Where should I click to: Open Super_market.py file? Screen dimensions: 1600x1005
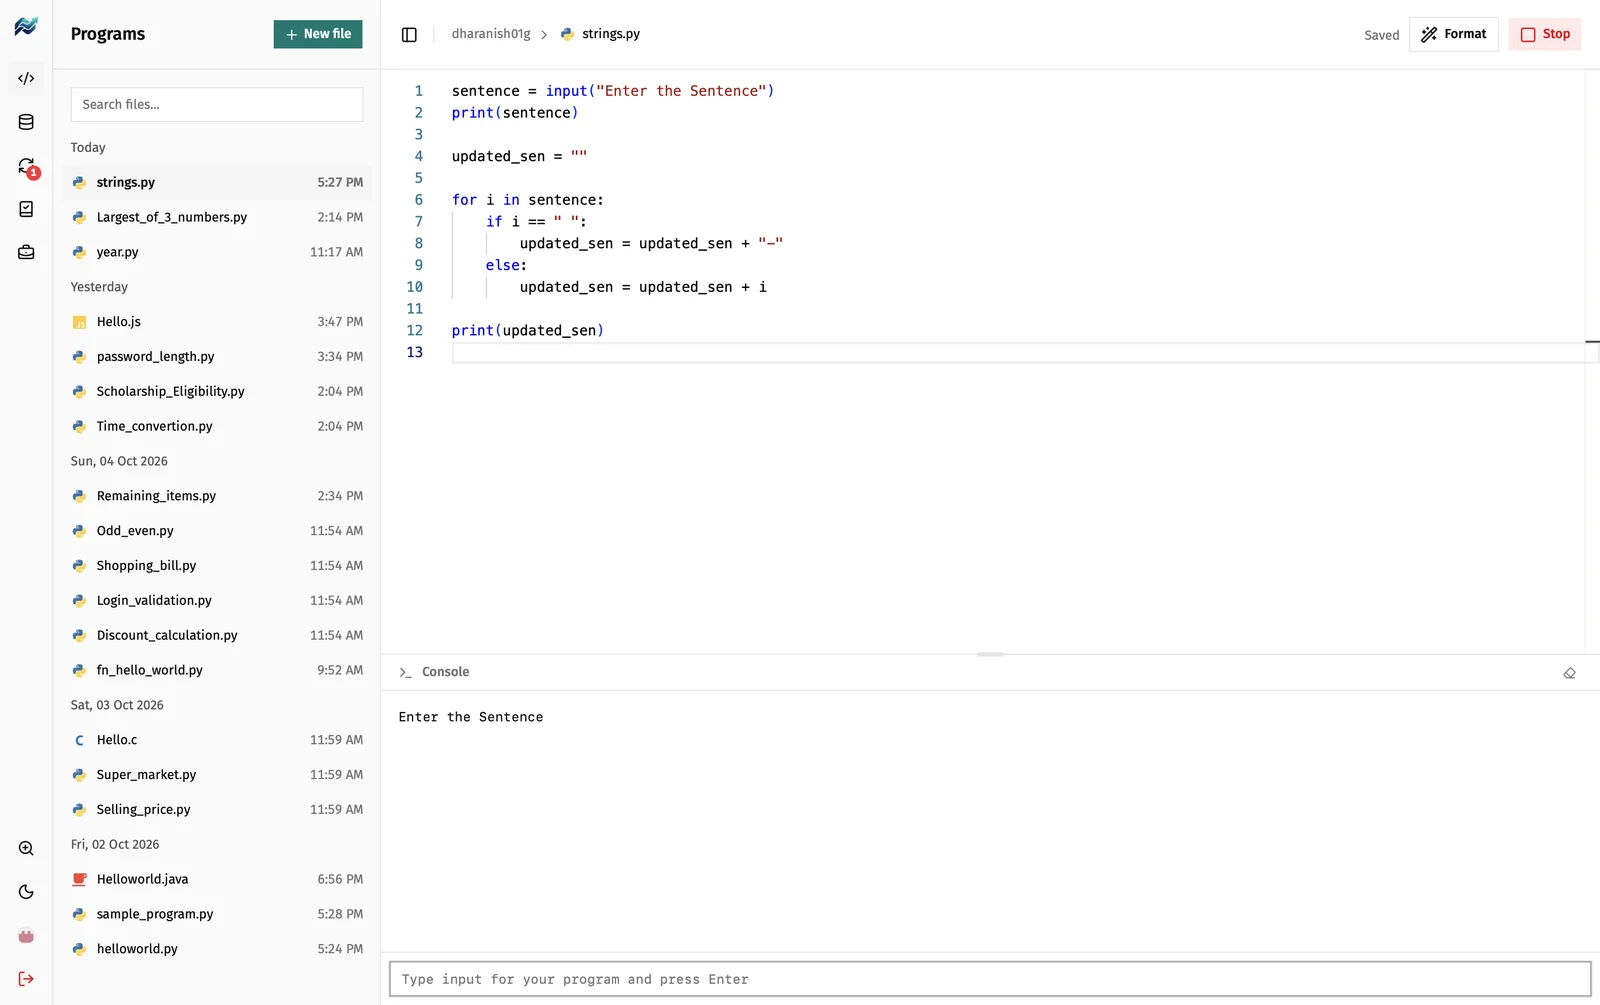[x=217, y=774]
